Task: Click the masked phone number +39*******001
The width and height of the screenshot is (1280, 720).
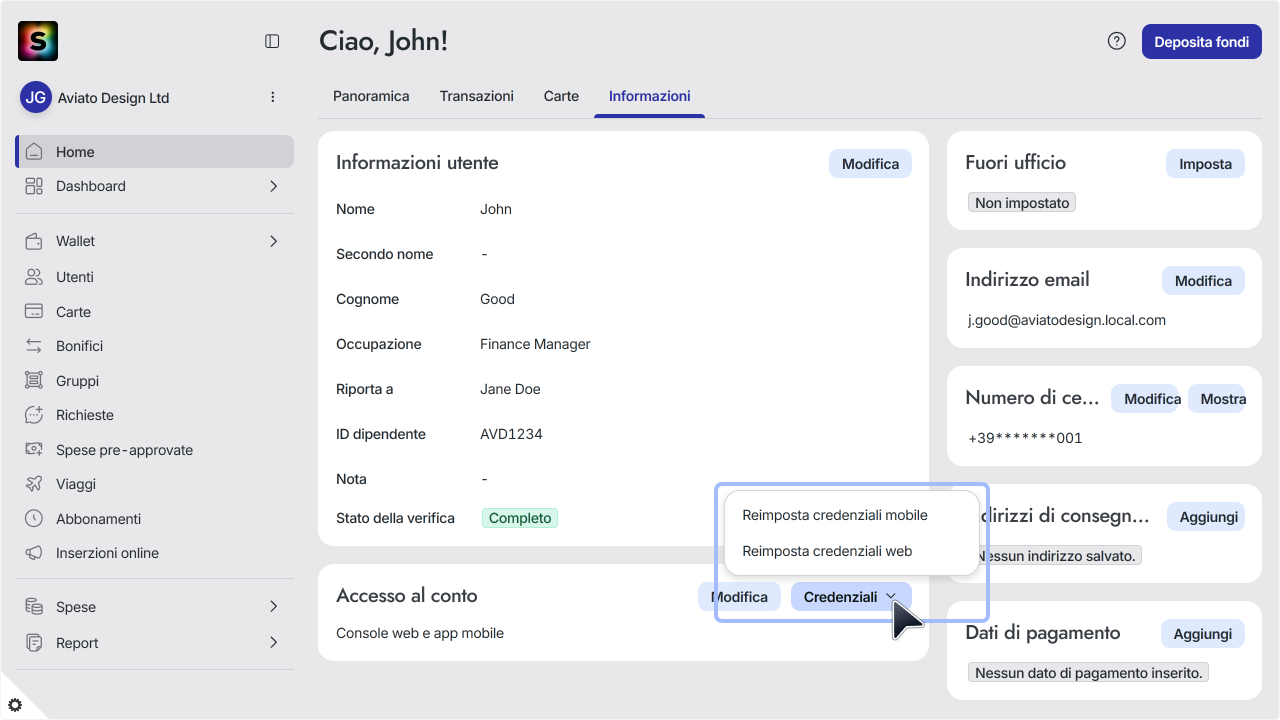Action: (1025, 438)
